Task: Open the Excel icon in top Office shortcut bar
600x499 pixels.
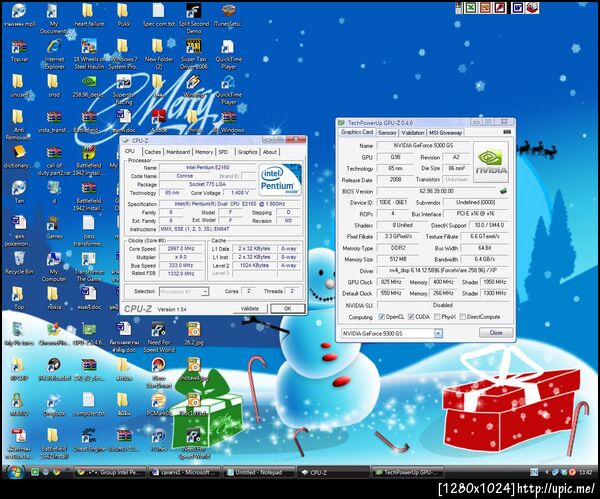Action: pyautogui.click(x=471, y=8)
